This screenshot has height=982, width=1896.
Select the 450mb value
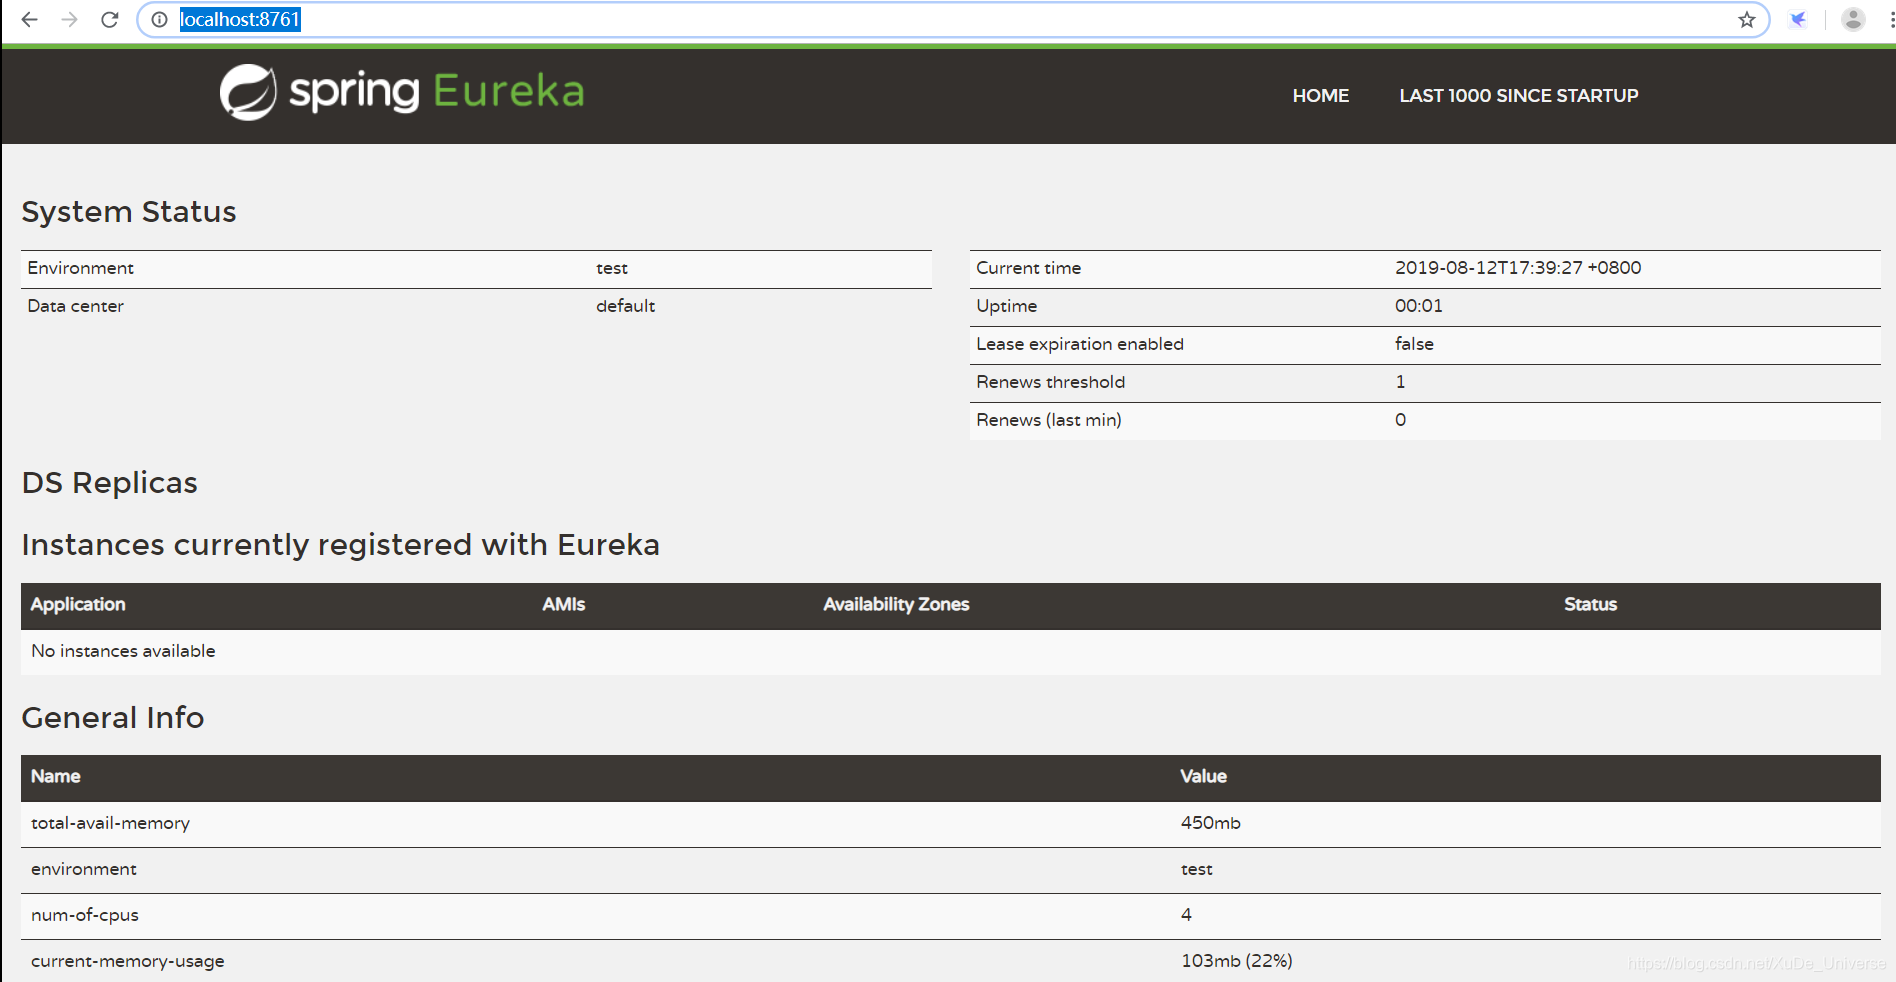pyautogui.click(x=1210, y=823)
